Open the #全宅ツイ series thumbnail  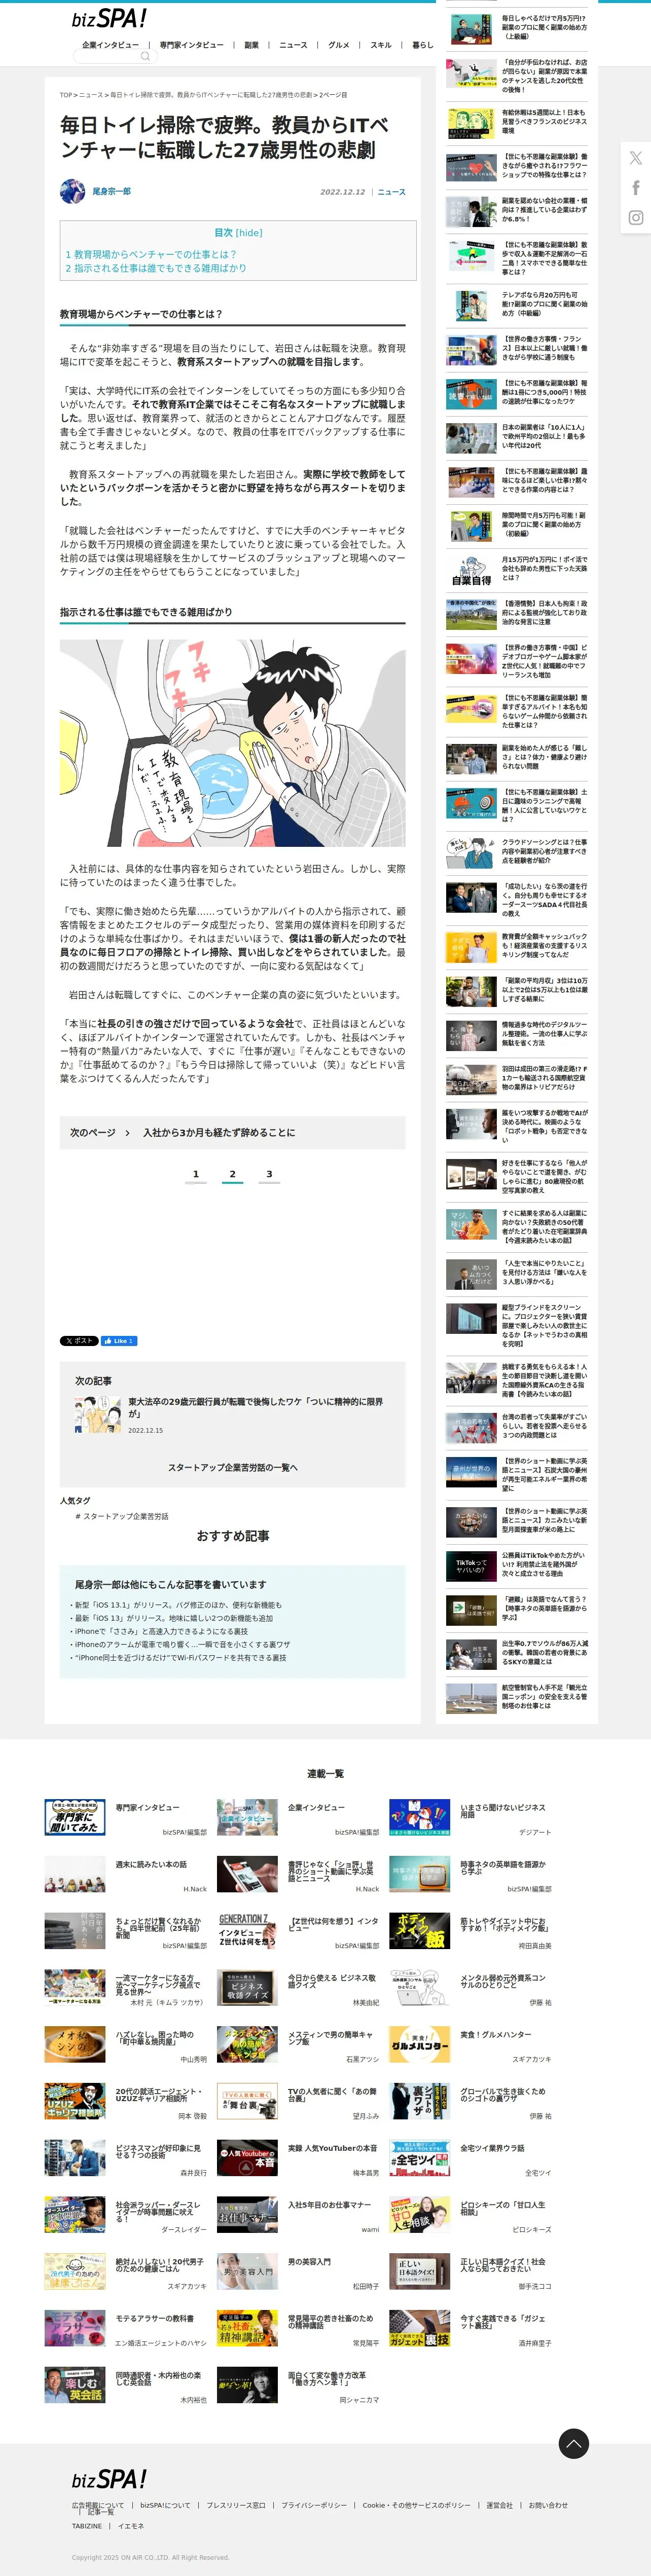coord(420,2158)
